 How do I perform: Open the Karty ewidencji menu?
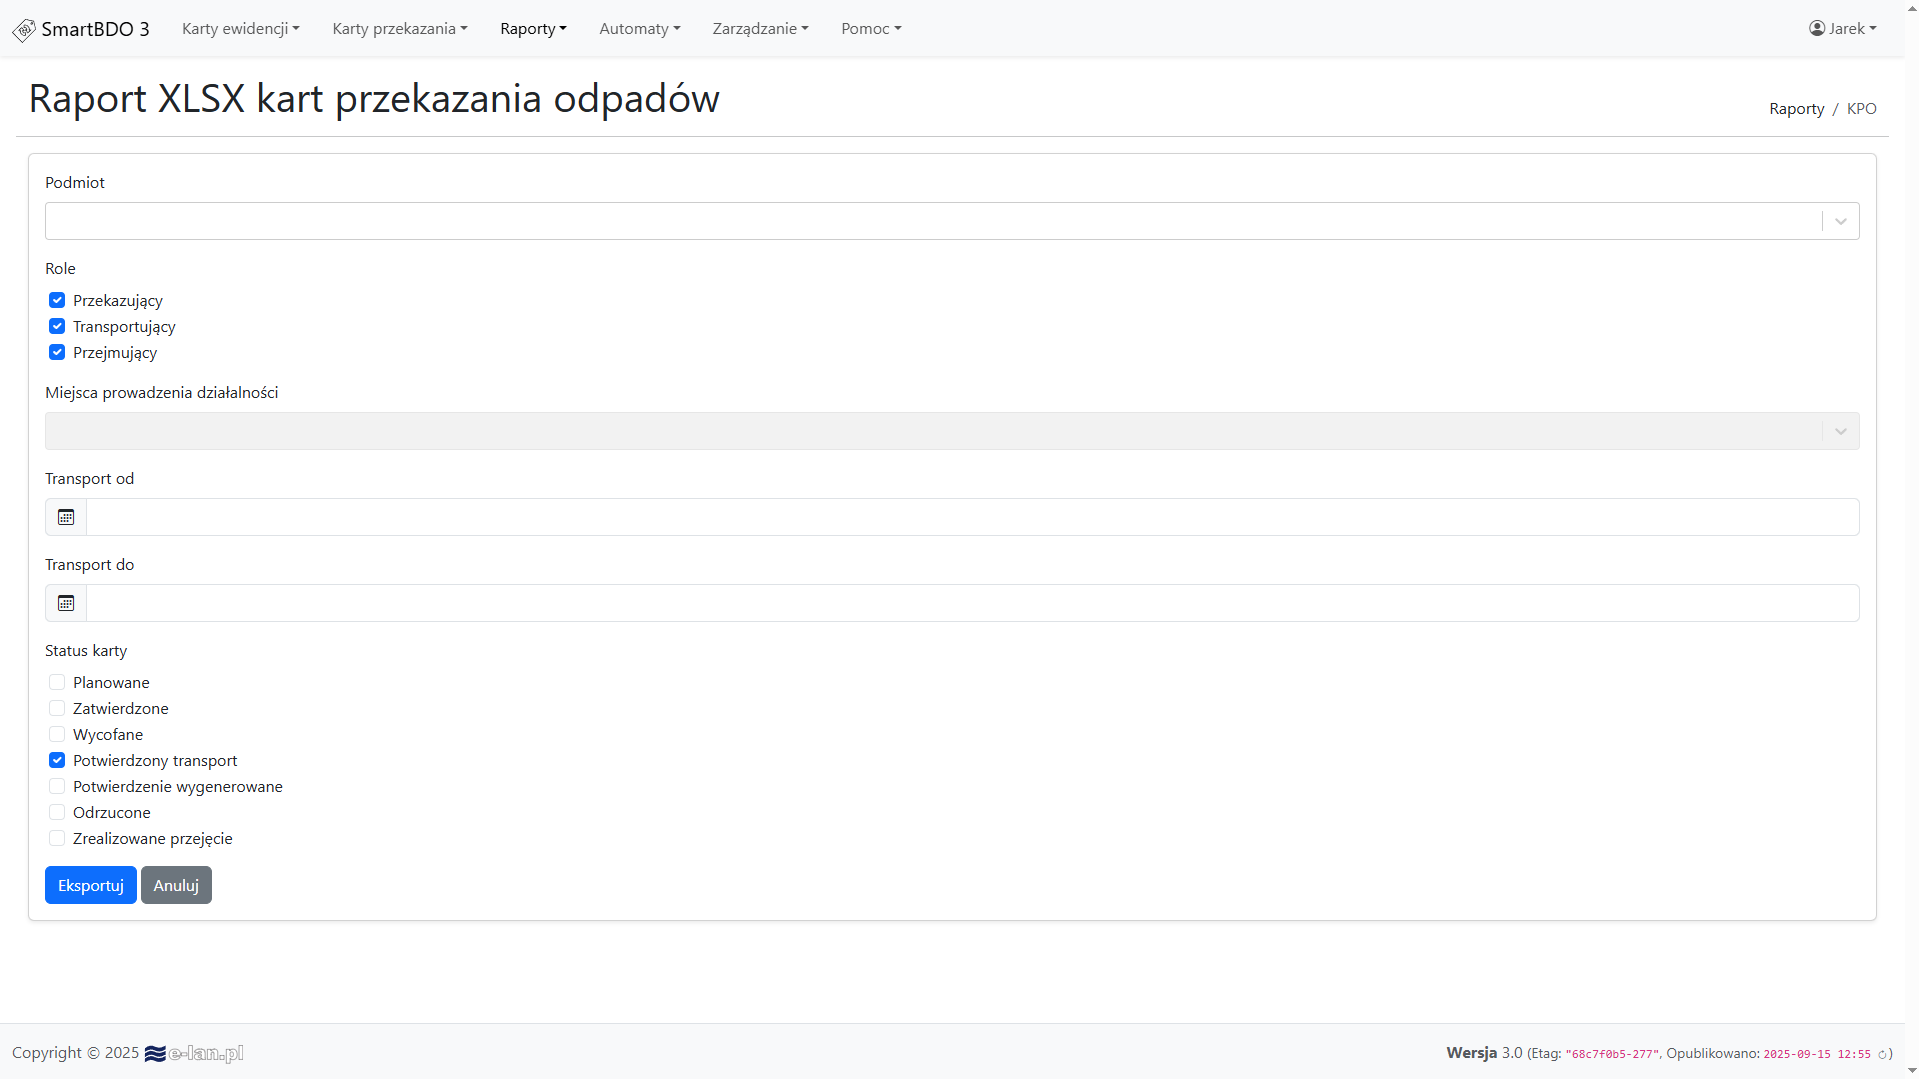pyautogui.click(x=240, y=28)
